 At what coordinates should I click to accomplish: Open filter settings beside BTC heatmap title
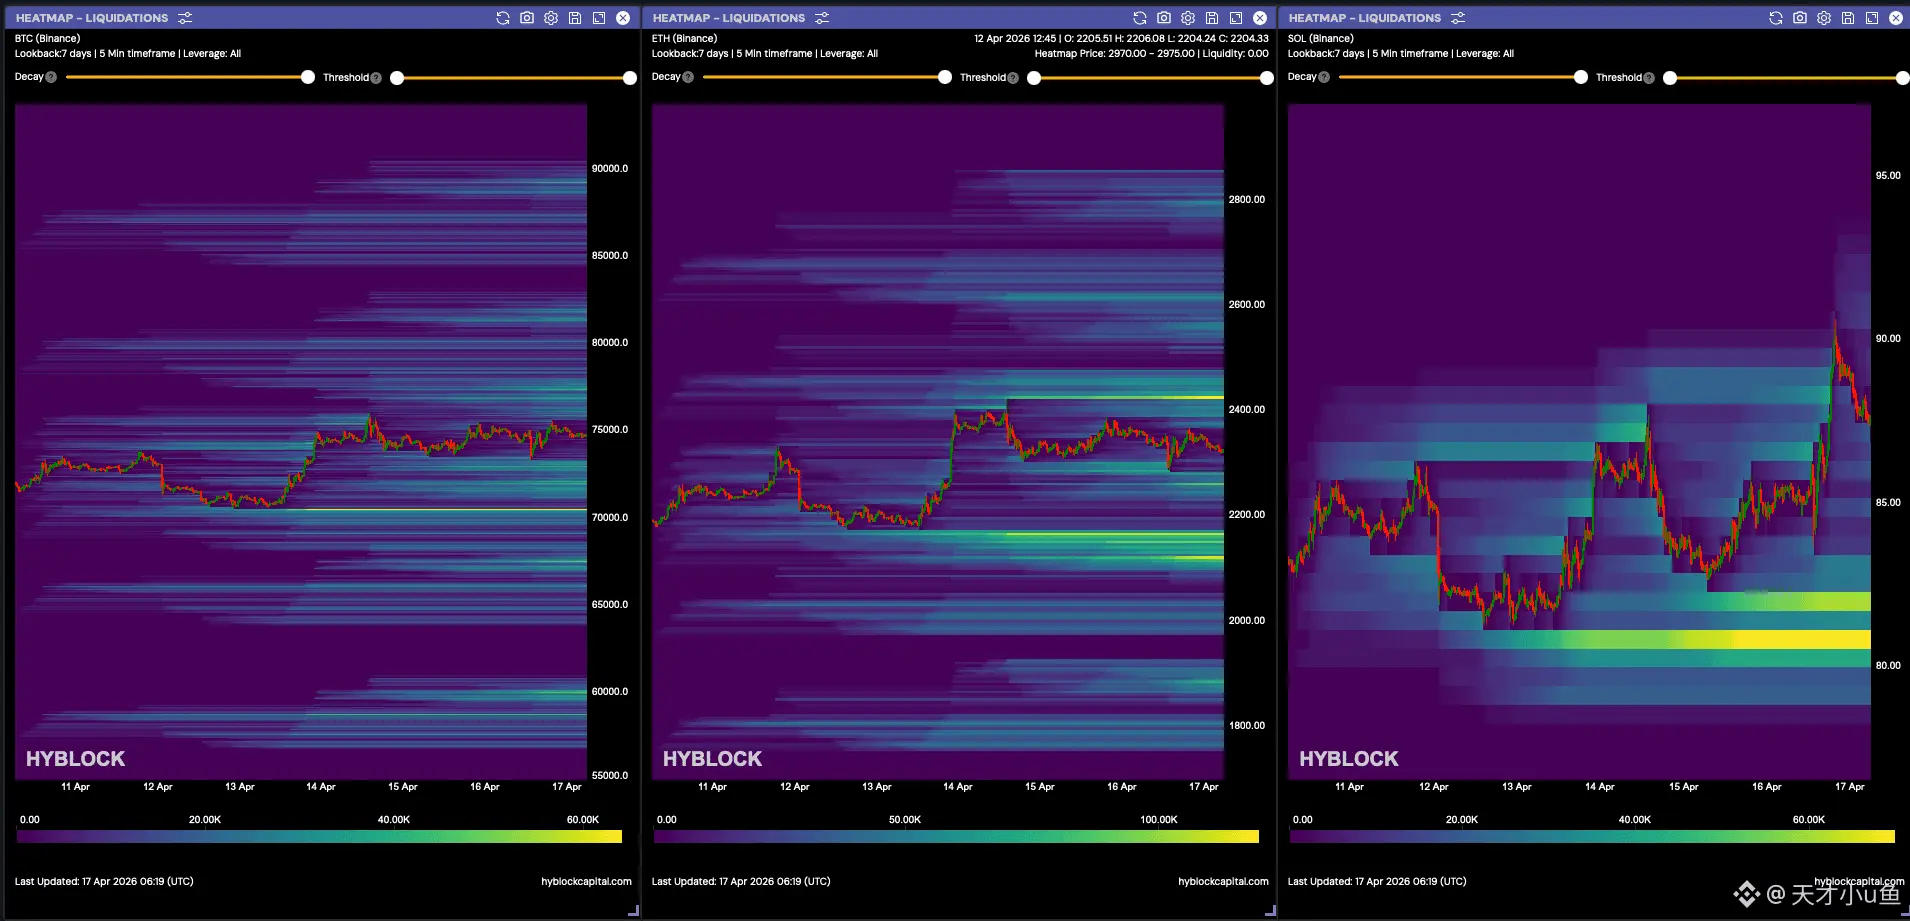point(185,18)
